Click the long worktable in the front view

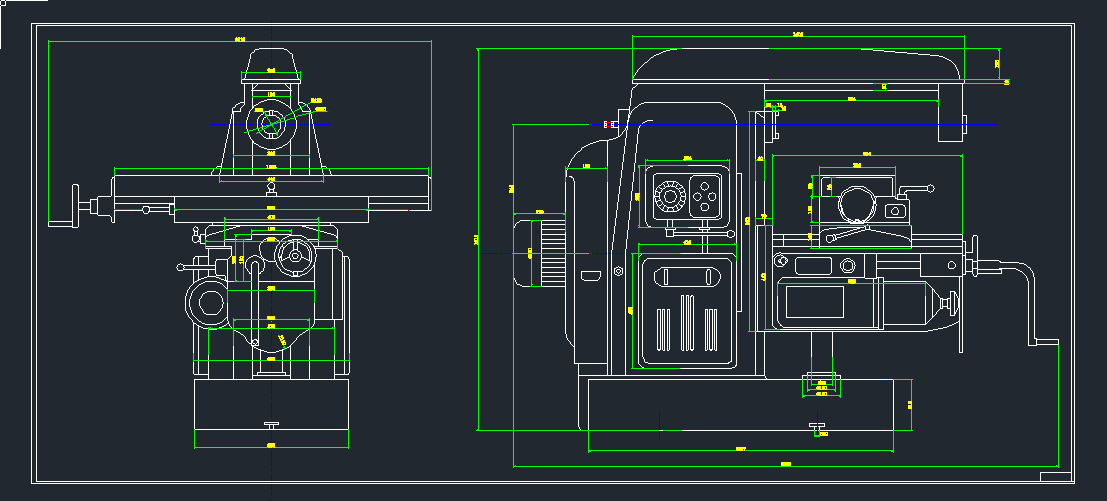(271, 187)
